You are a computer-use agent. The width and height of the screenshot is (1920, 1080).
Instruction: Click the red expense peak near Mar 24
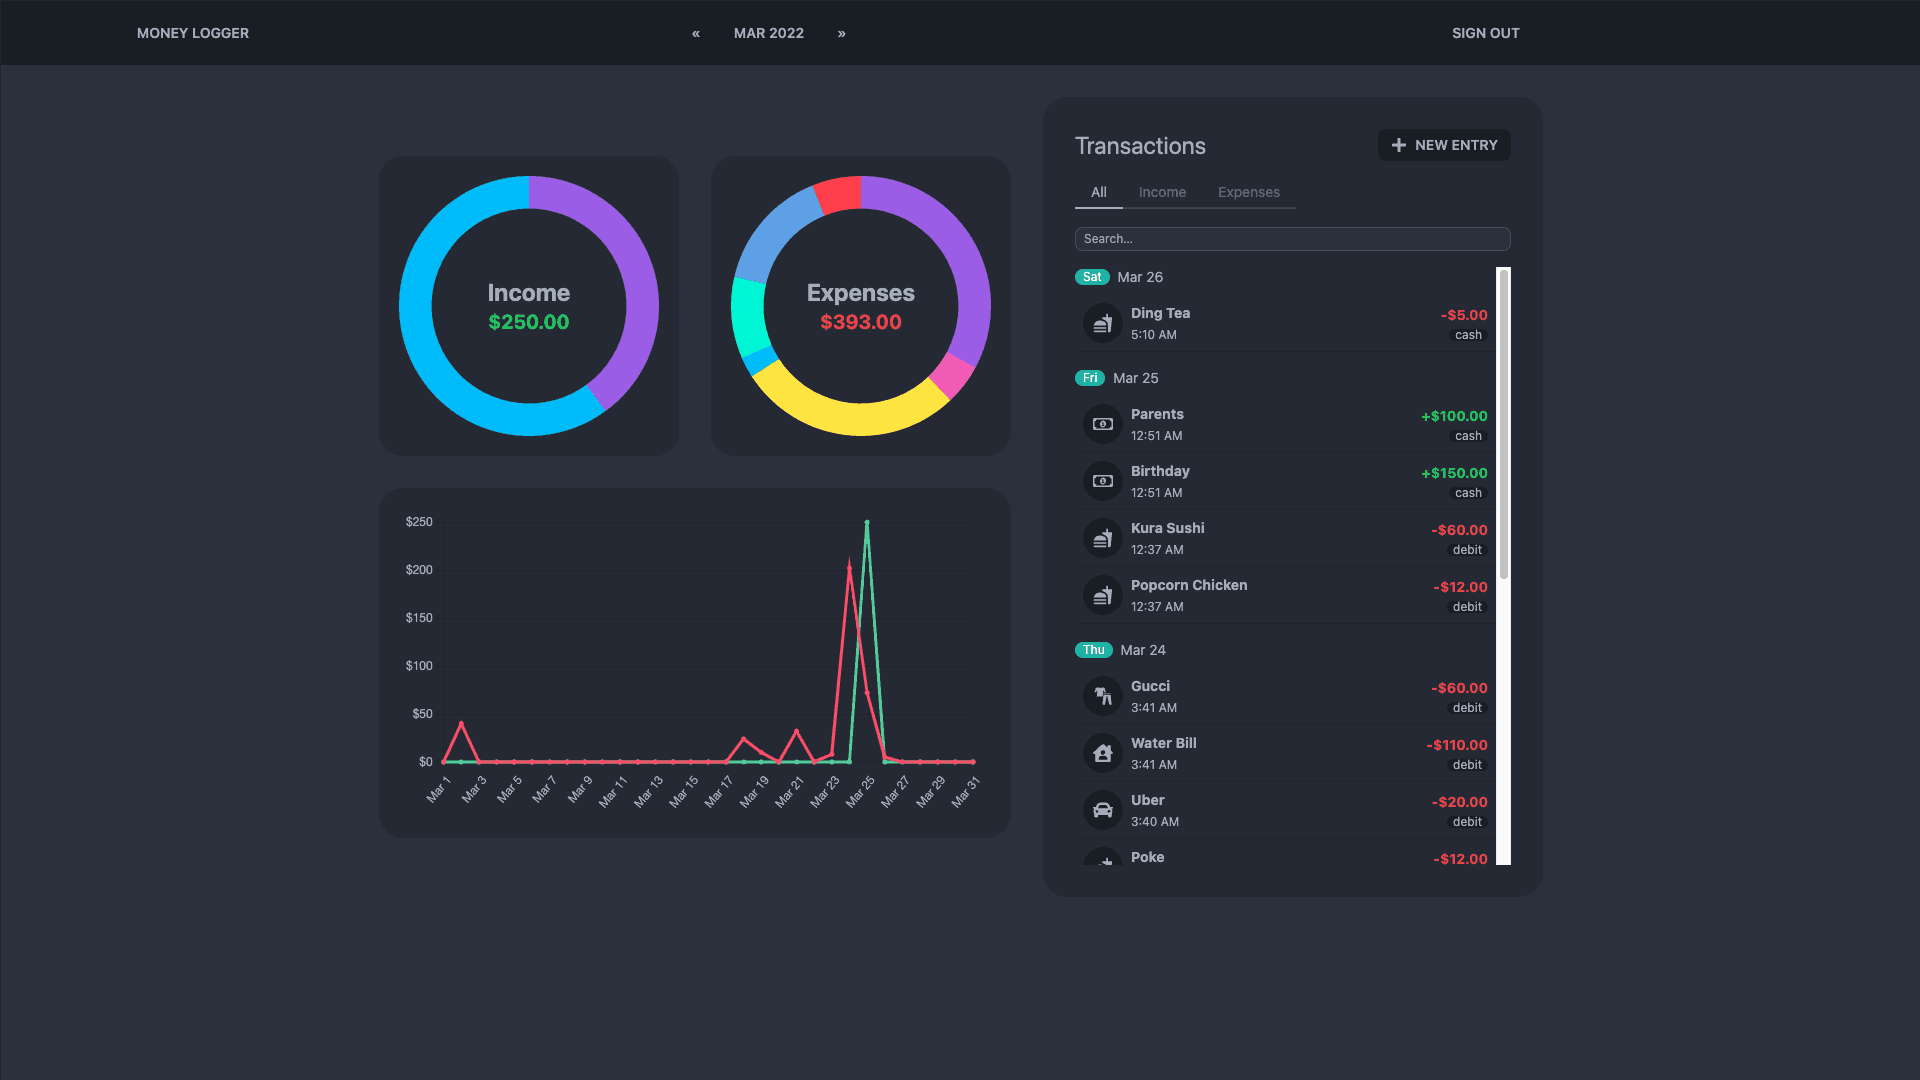coord(850,569)
